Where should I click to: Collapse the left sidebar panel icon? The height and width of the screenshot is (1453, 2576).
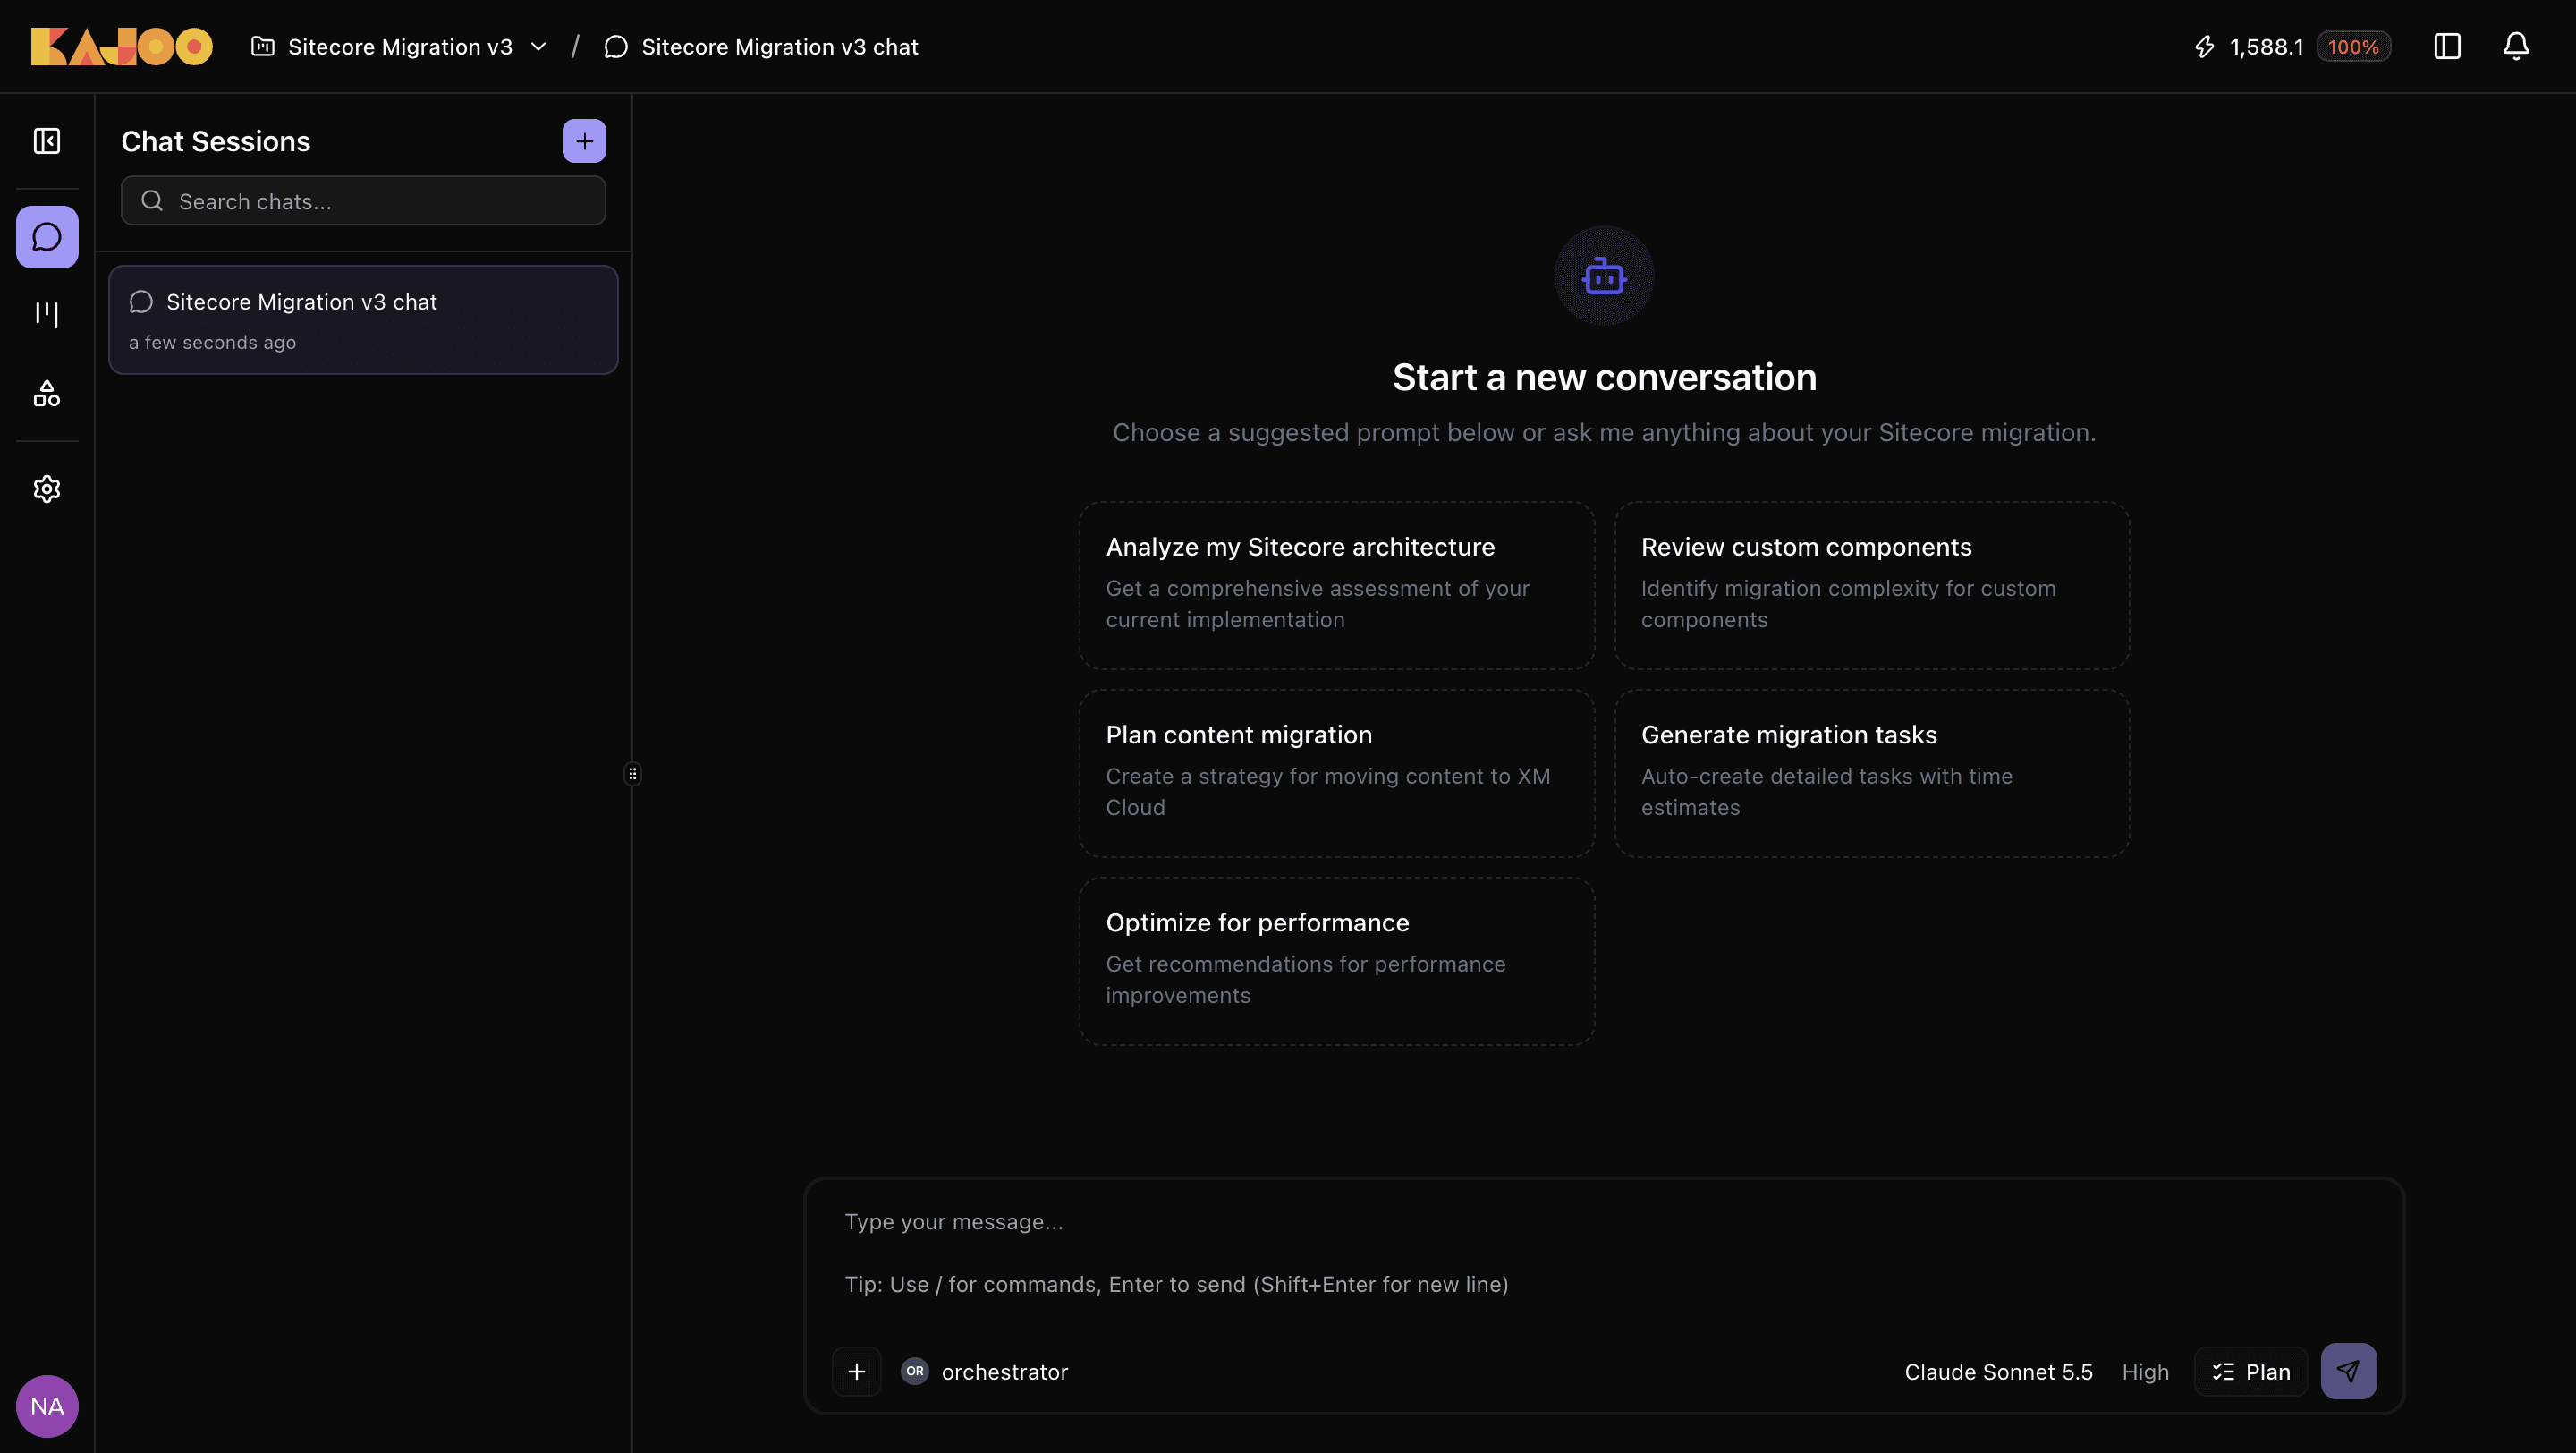coord(47,141)
